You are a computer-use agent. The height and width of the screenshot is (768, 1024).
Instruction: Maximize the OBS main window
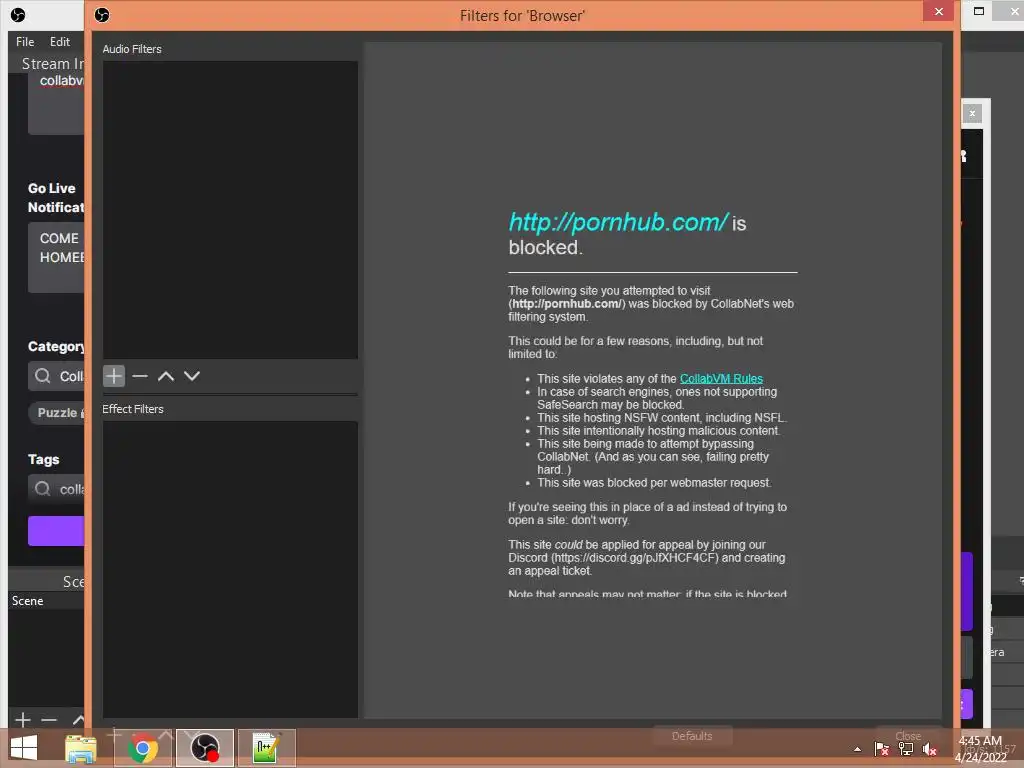979,11
